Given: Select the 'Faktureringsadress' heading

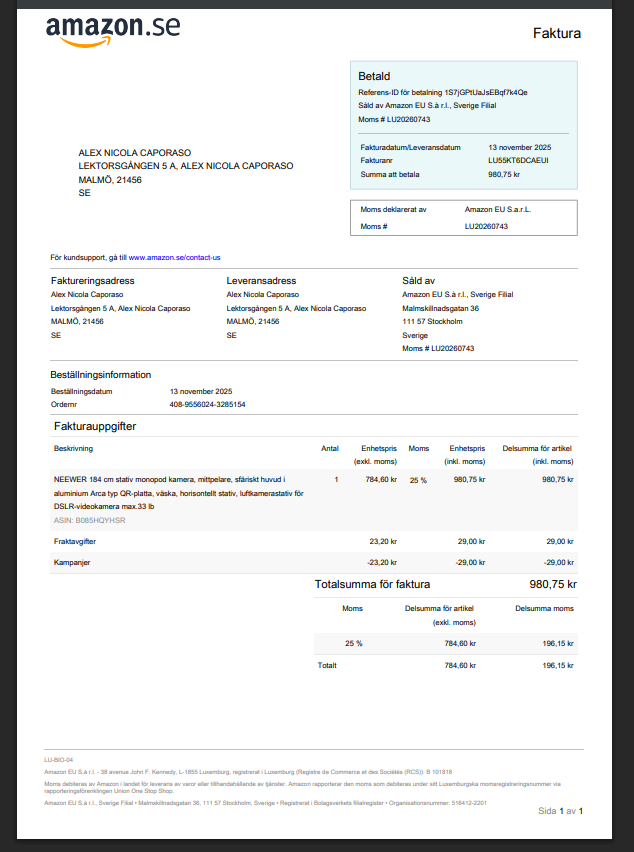Looking at the screenshot, I should click(x=92, y=281).
